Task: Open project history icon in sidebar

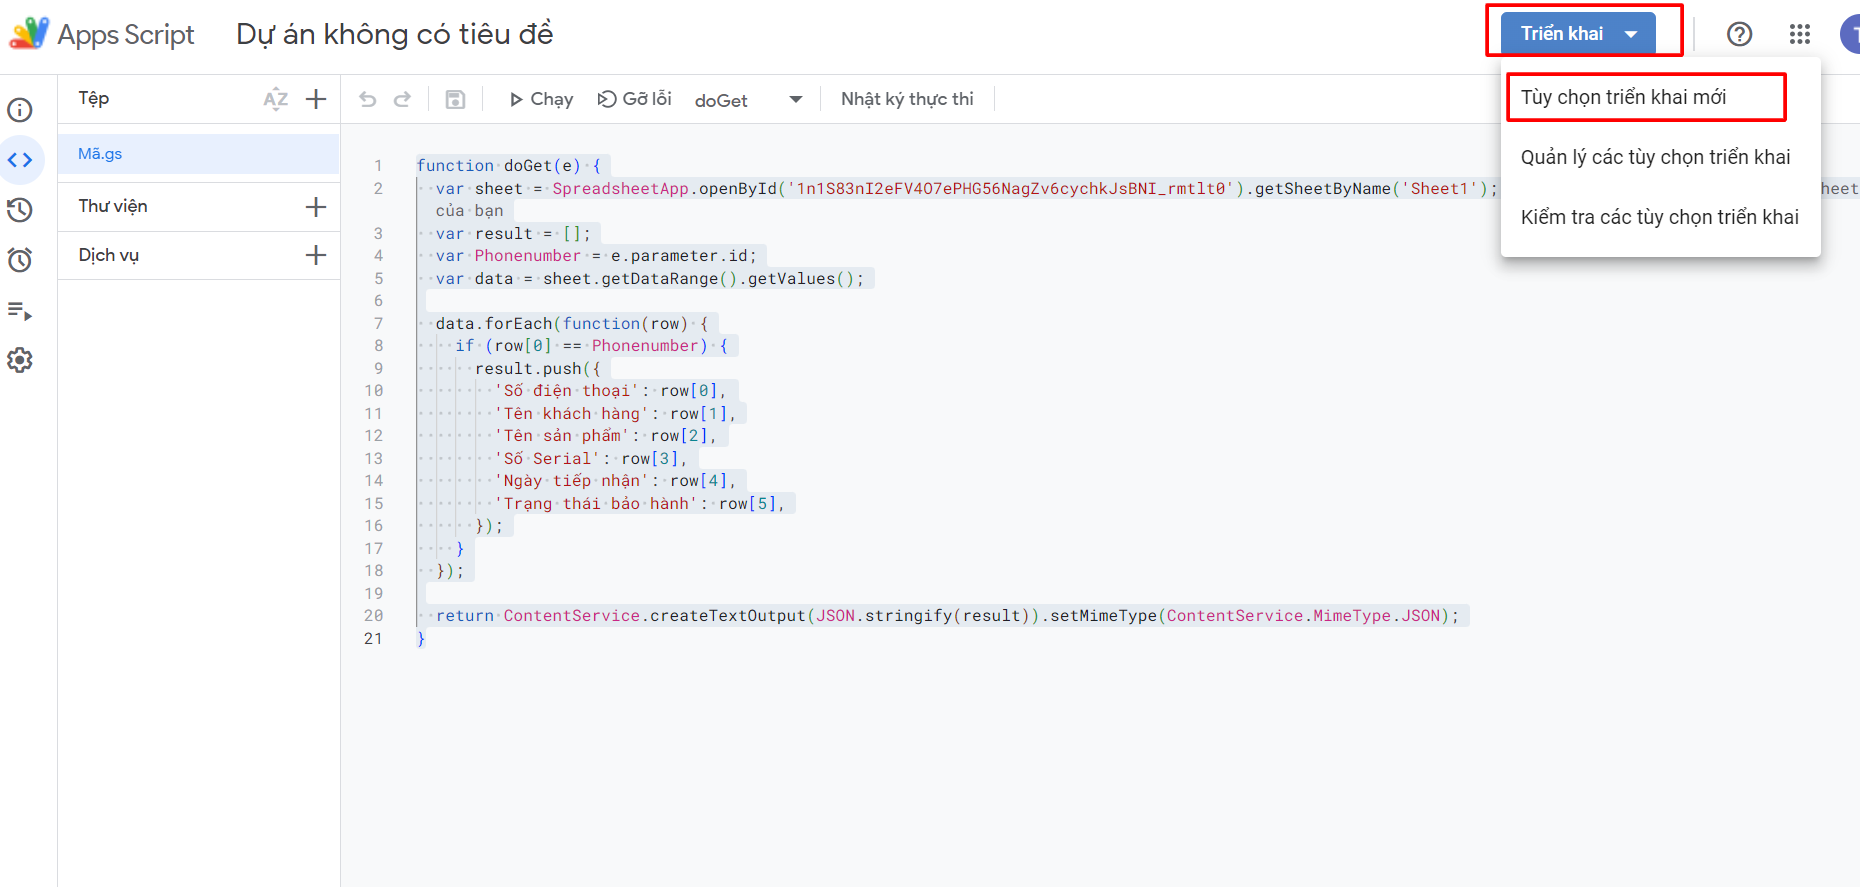Action: (20, 210)
